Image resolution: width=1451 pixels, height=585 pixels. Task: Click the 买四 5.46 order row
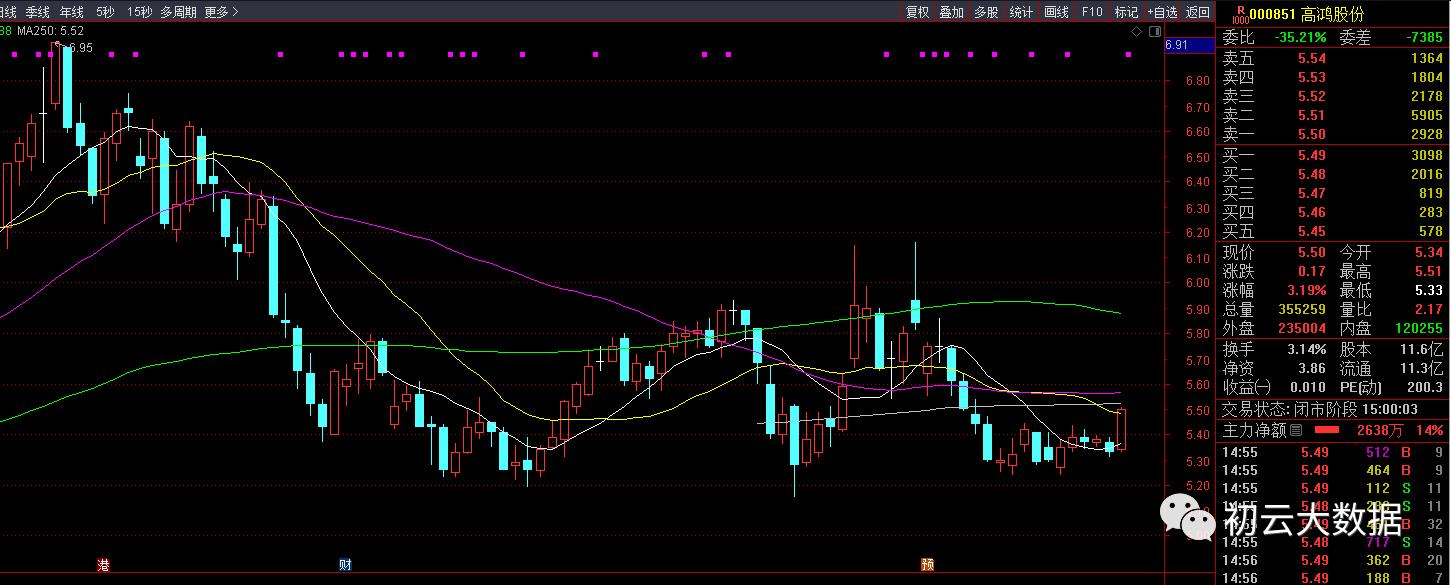coord(1333,213)
